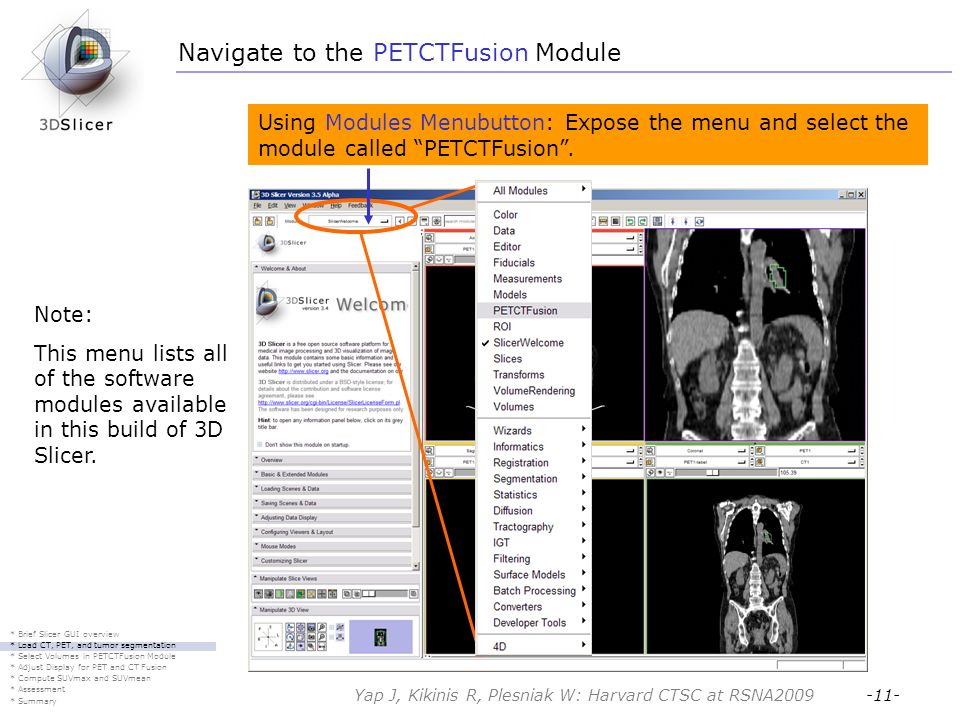Screen dimensions: 960x720
Task: Click the layout grid icon in the toolbar
Action: click(x=657, y=221)
